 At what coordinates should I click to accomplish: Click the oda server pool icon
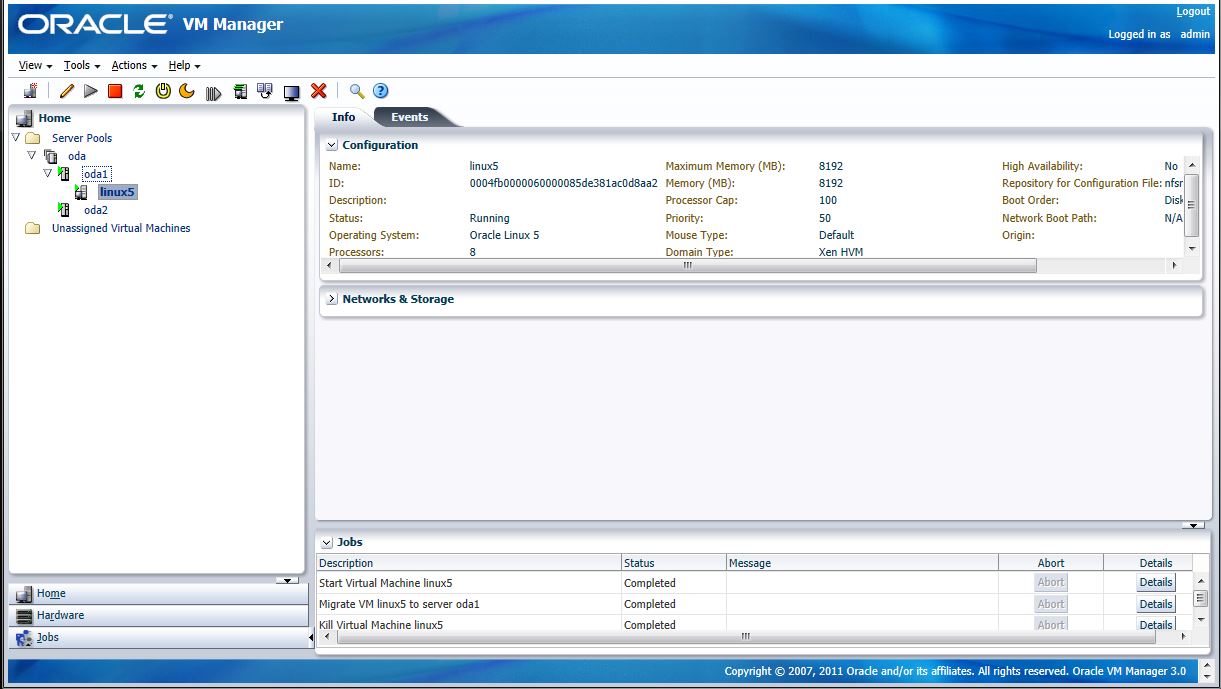pos(51,156)
